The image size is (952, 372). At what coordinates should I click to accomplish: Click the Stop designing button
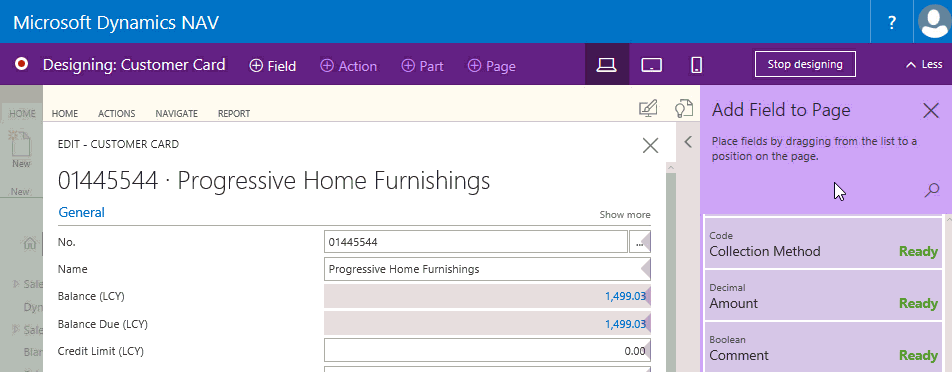[805, 64]
